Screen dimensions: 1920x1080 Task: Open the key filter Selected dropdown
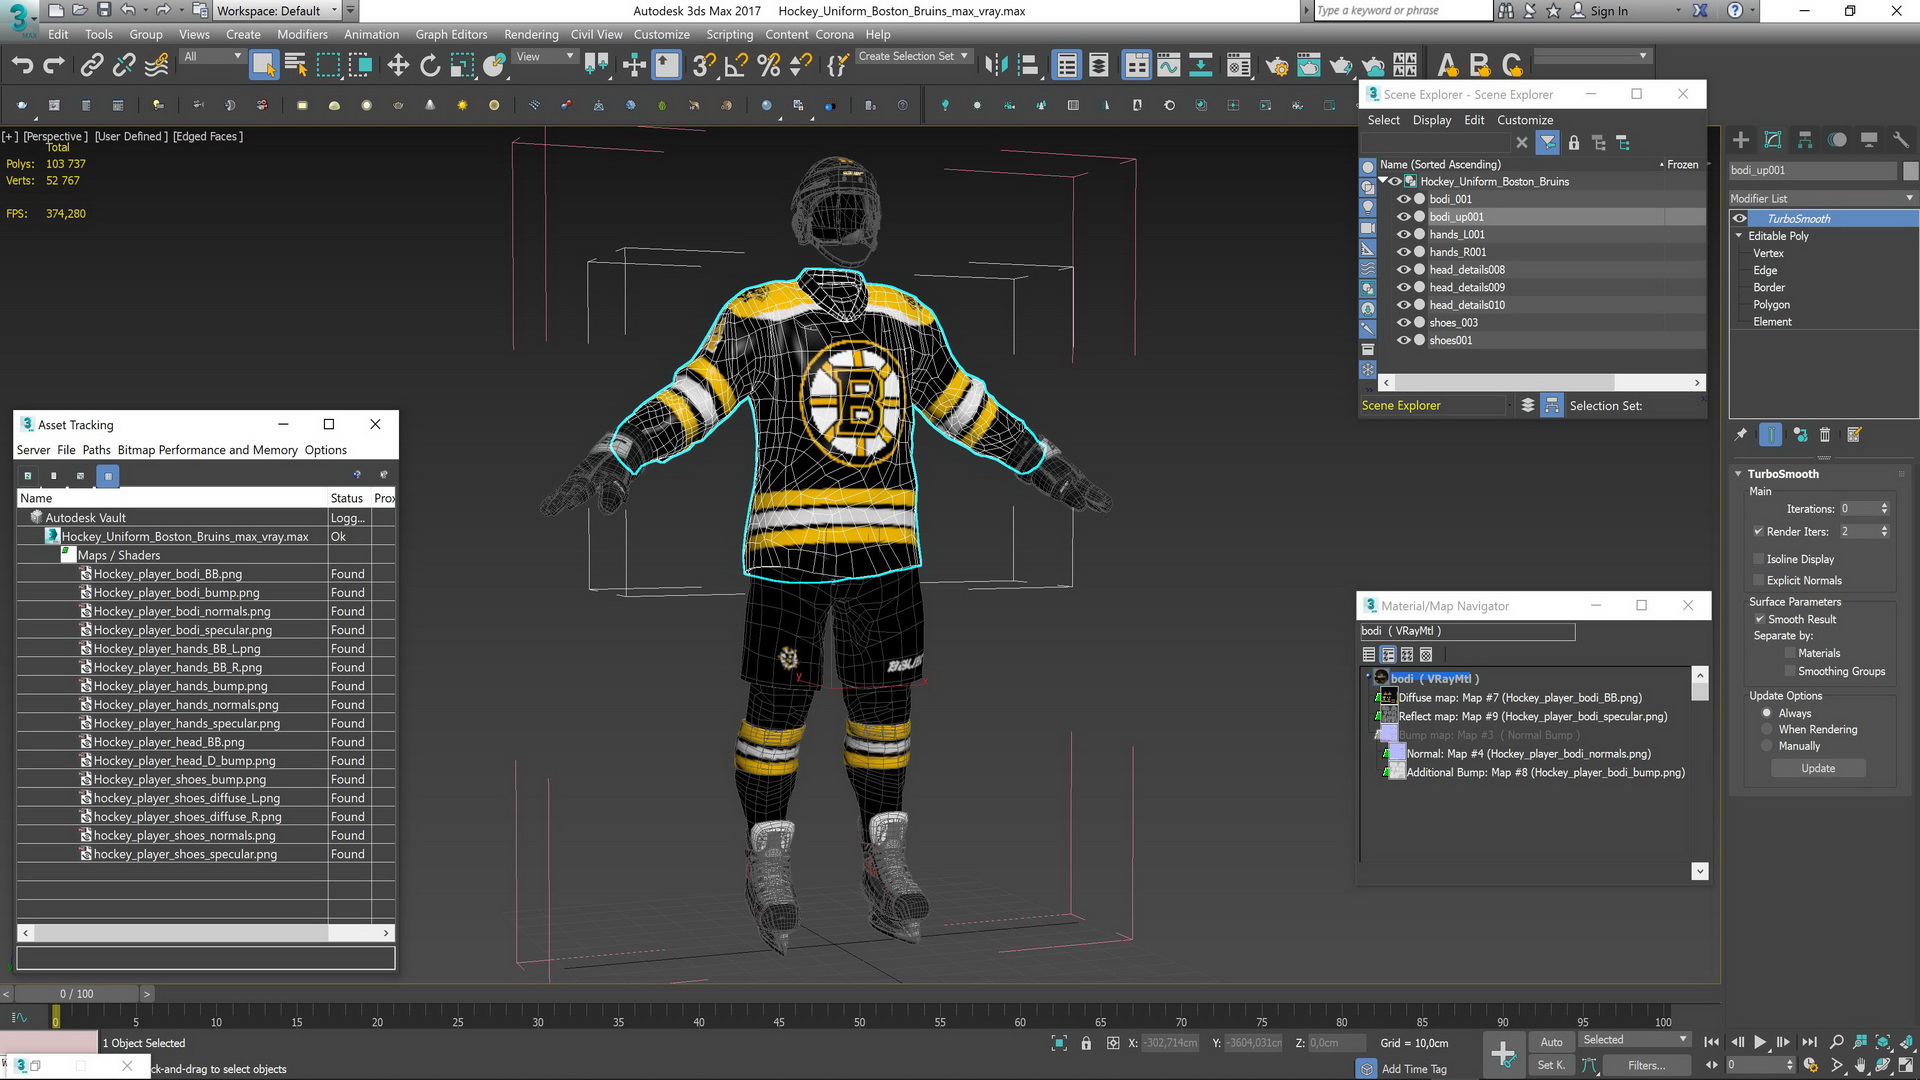point(1634,1040)
